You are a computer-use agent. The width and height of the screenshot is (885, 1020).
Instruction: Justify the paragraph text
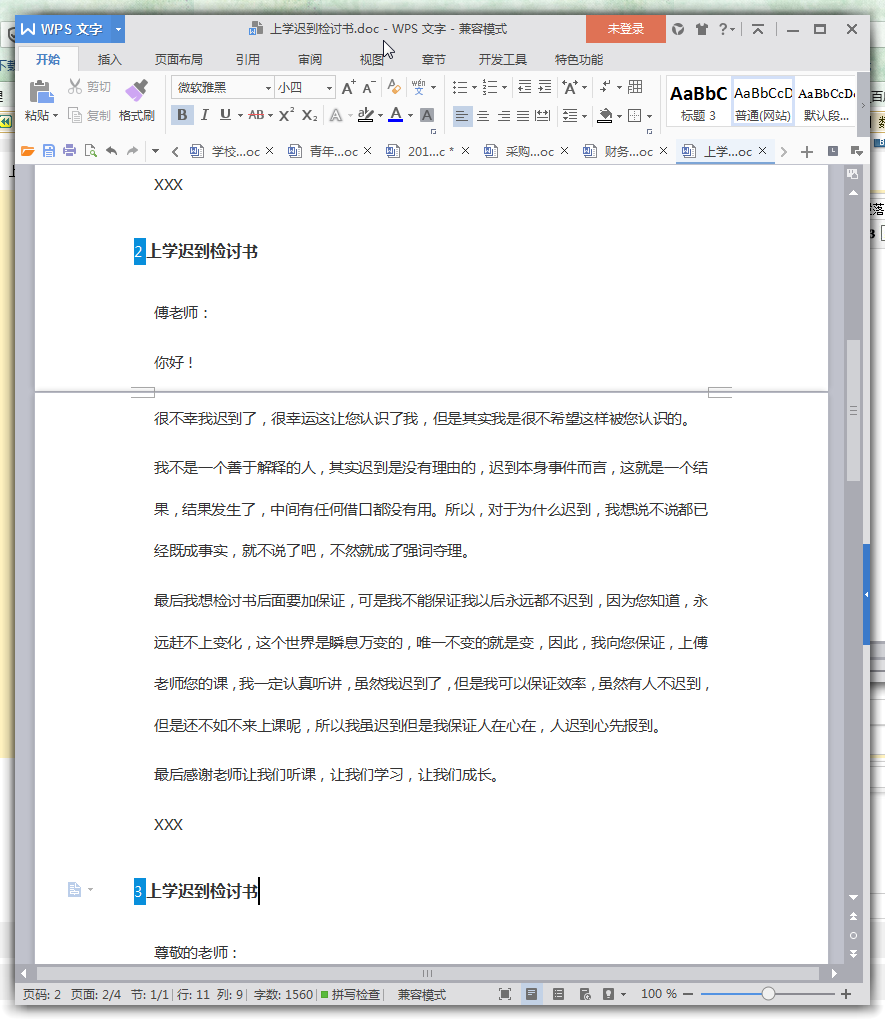(x=523, y=116)
